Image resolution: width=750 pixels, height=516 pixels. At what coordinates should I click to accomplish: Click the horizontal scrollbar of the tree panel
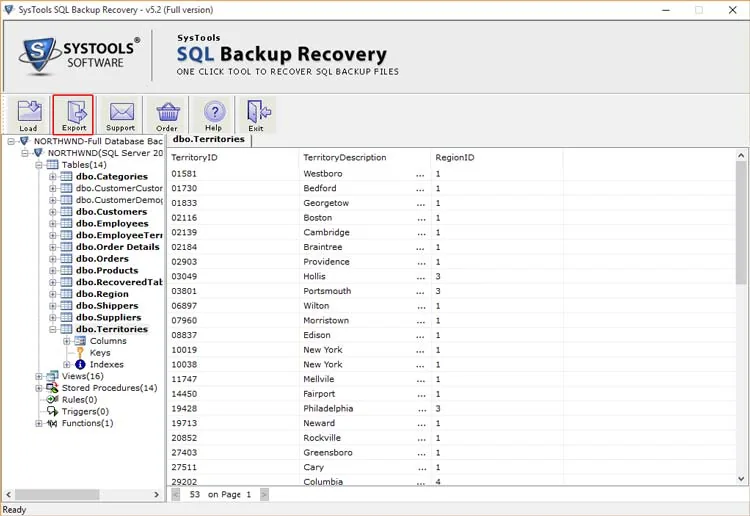(82, 494)
